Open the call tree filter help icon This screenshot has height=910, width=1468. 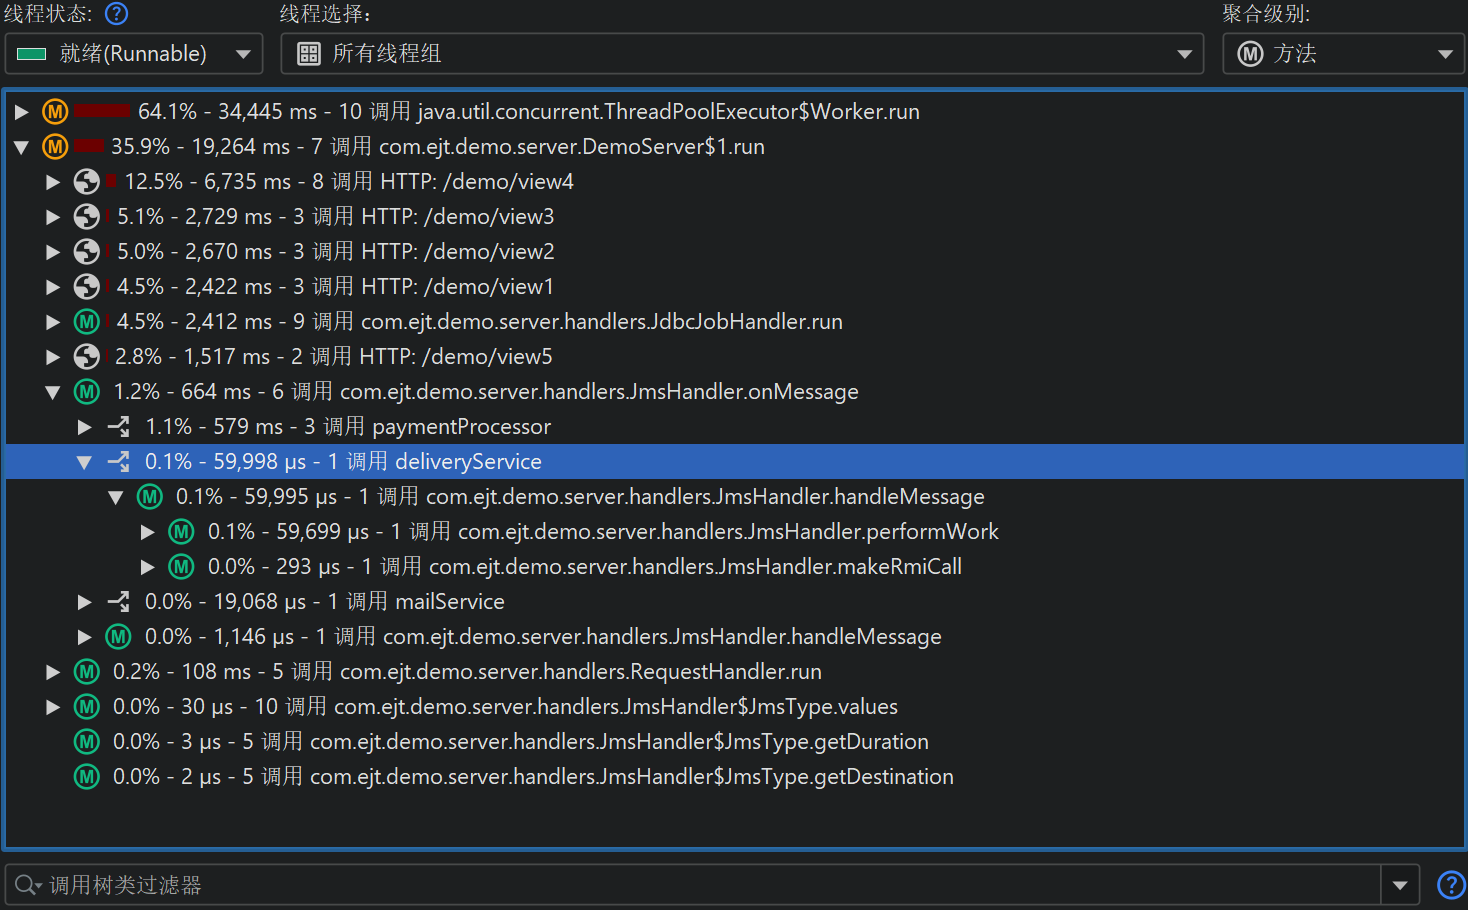point(1450,885)
